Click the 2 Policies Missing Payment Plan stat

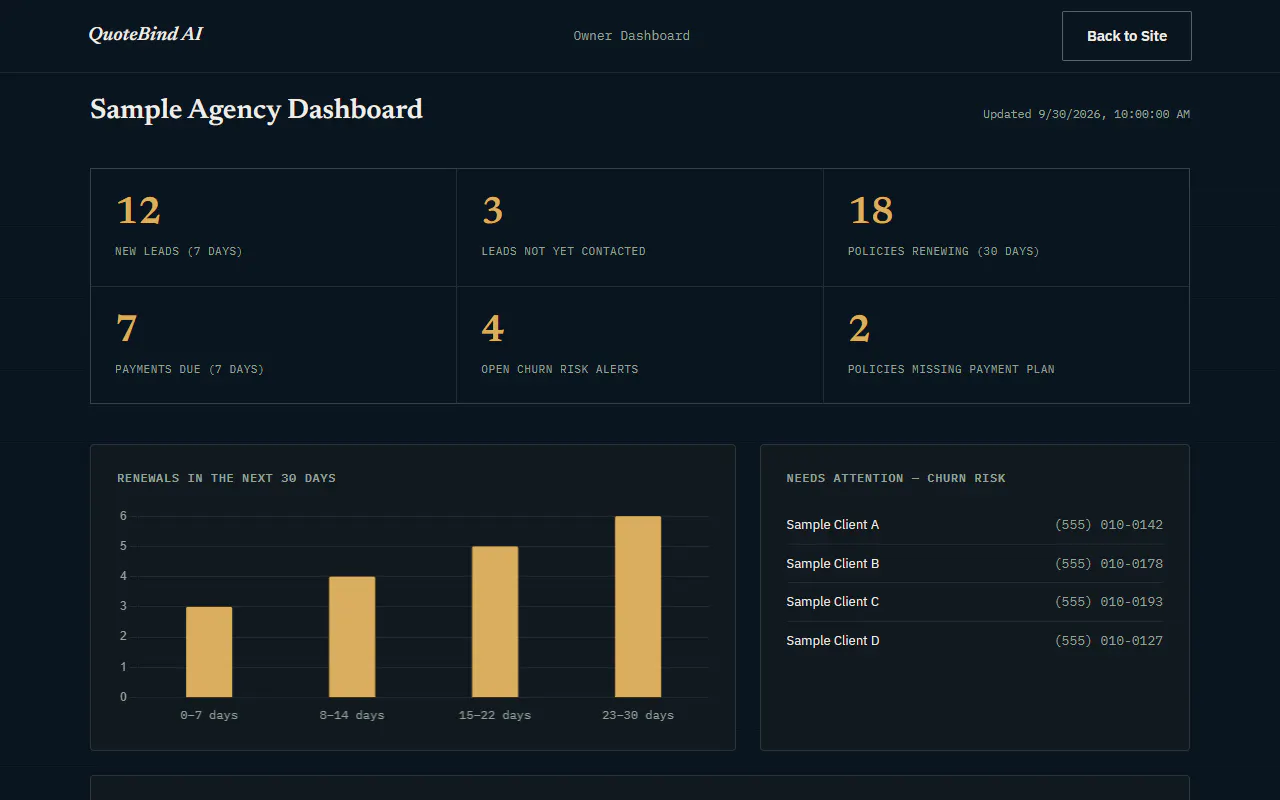click(x=1006, y=345)
